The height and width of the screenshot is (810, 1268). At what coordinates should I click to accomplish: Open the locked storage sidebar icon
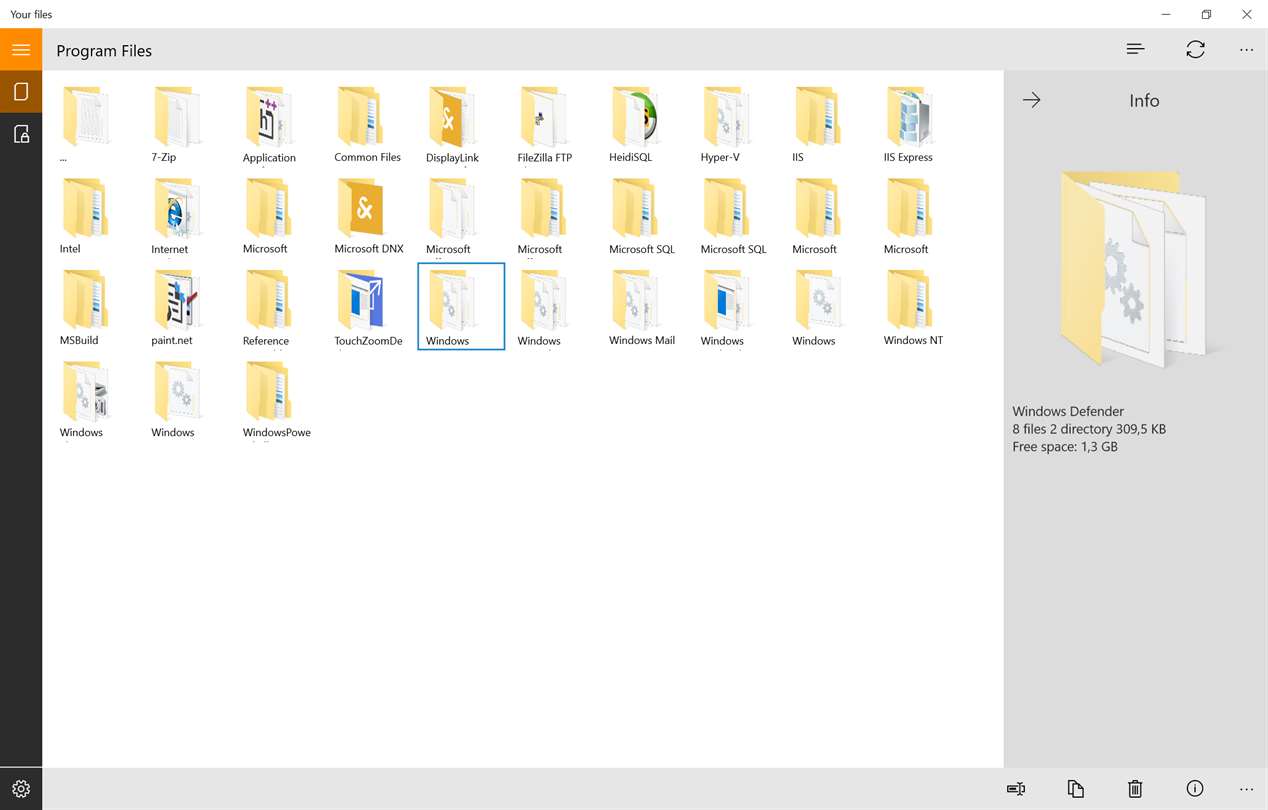tap(21, 134)
